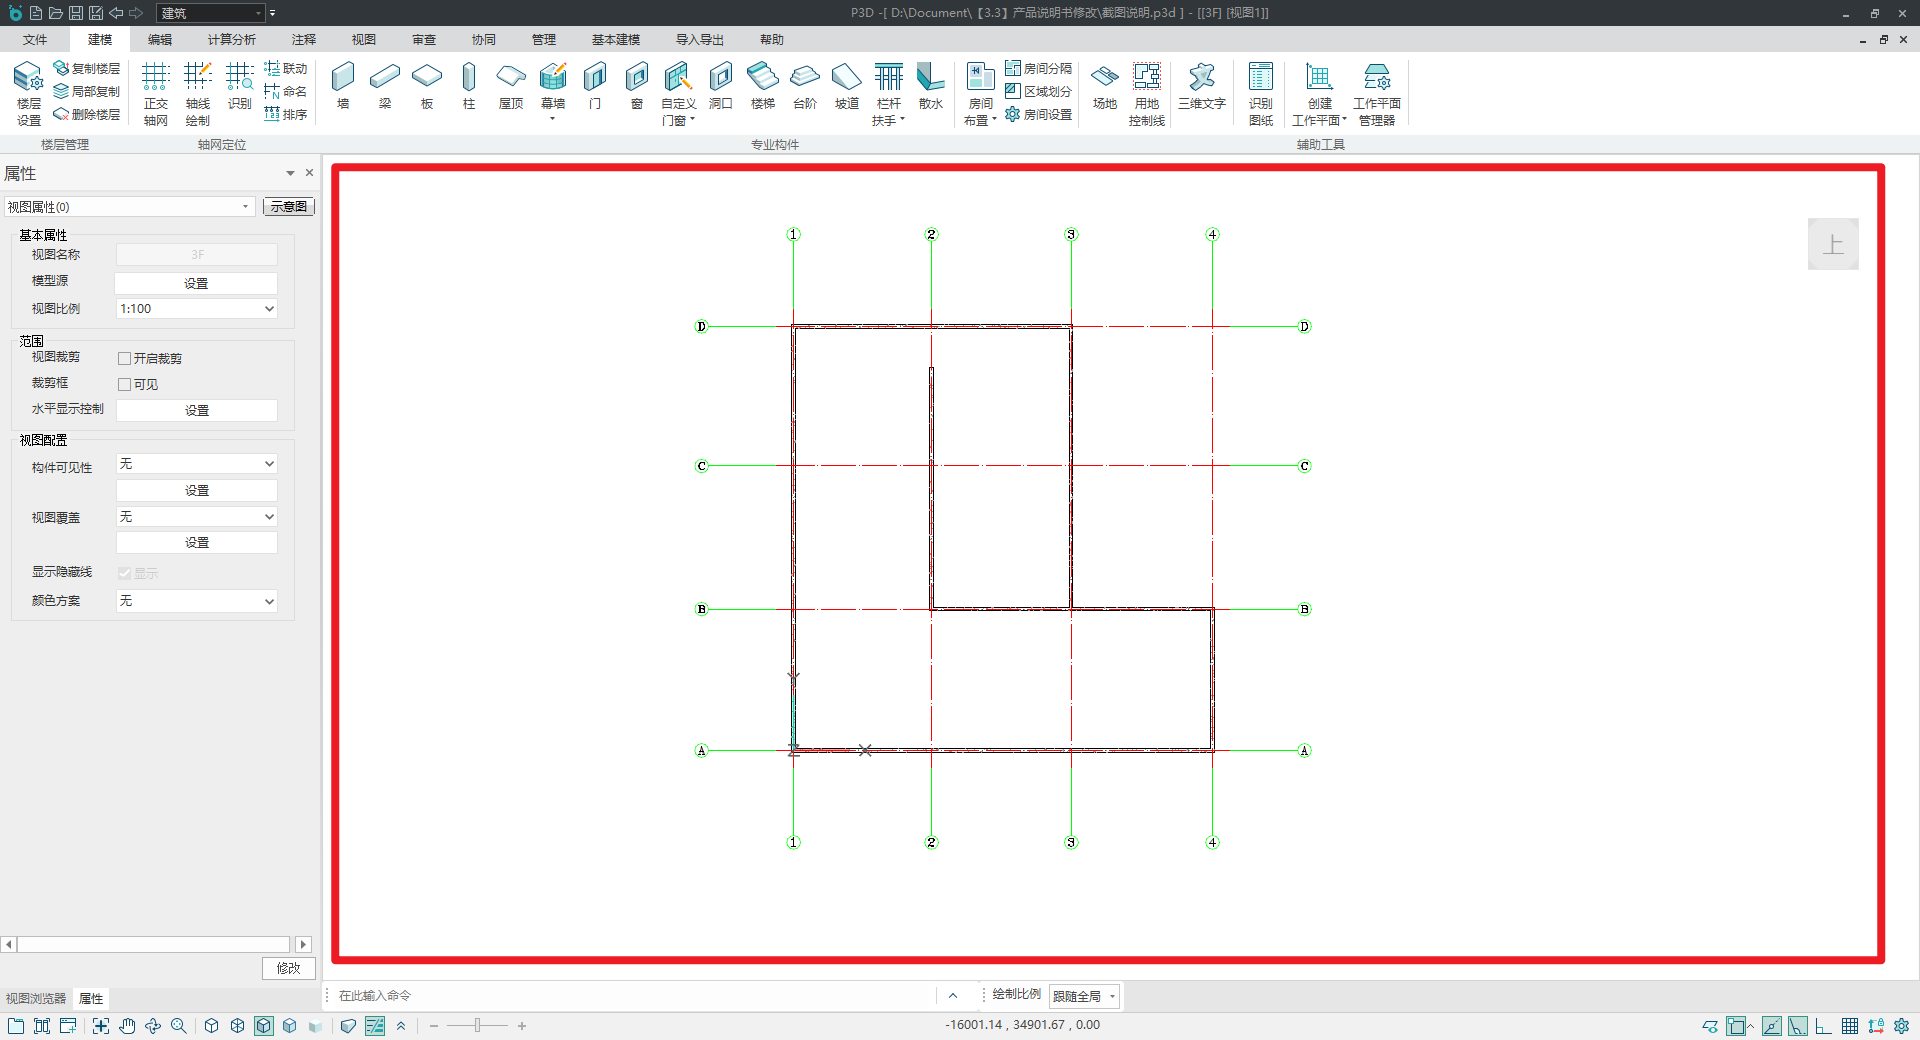Screen dimensions: 1920x1040
Task: Click 设置 button below 构件可见性
Action: [197, 491]
